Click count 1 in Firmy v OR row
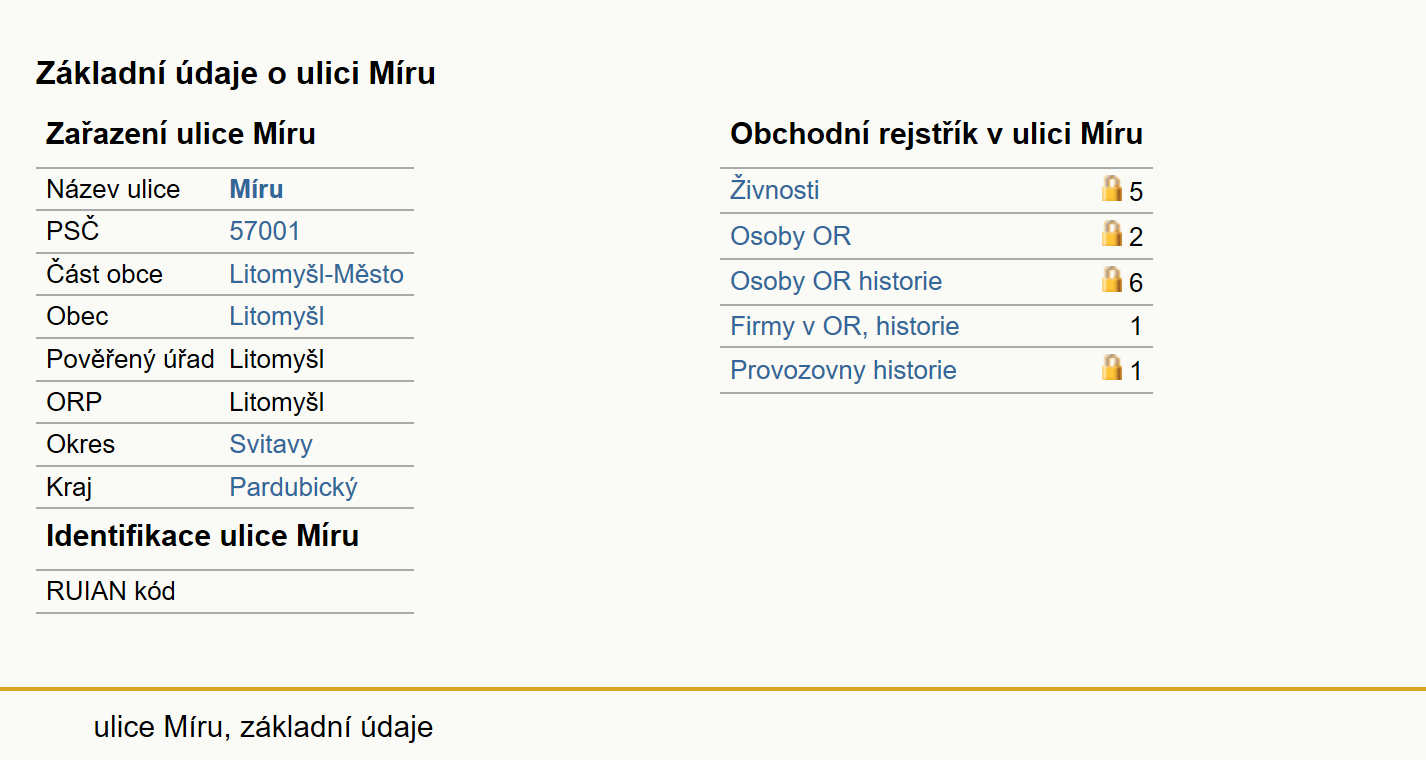The width and height of the screenshot is (1426, 760). pyautogui.click(x=1136, y=326)
